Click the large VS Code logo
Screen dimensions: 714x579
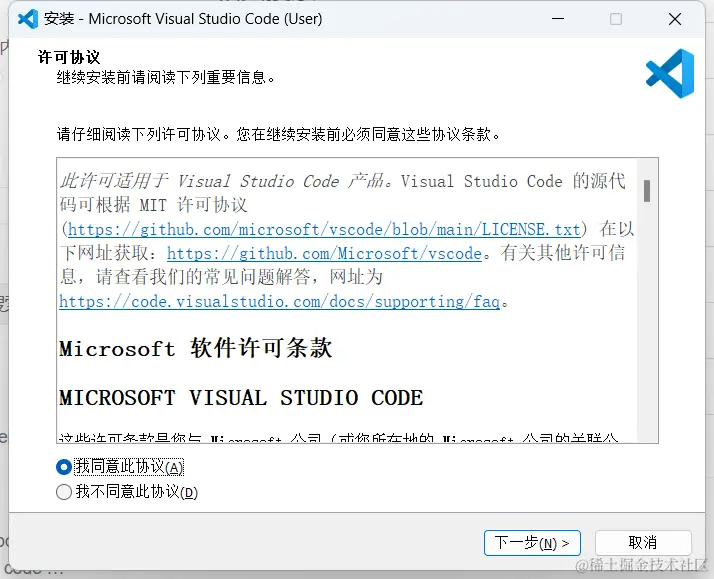click(670, 73)
